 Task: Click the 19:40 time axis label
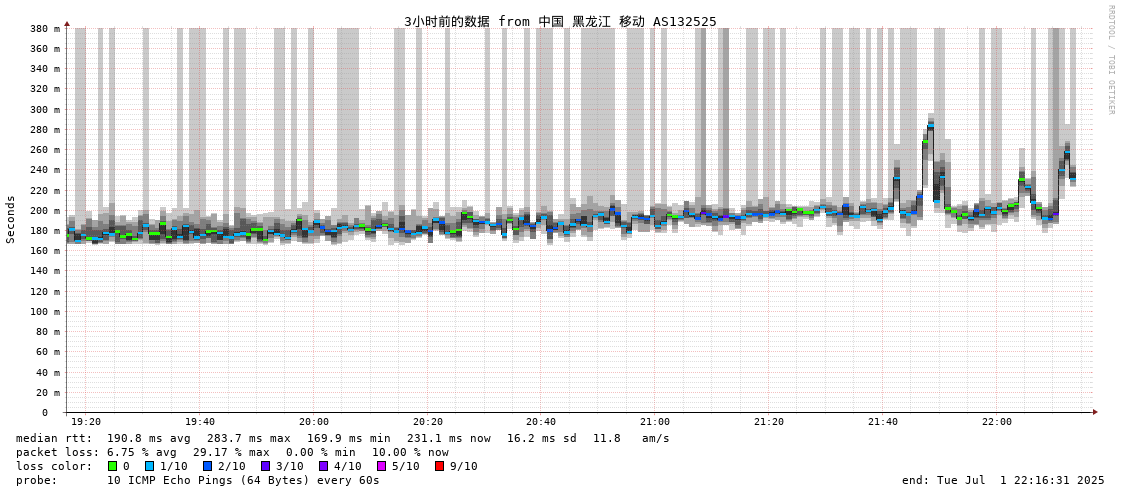click(199, 423)
